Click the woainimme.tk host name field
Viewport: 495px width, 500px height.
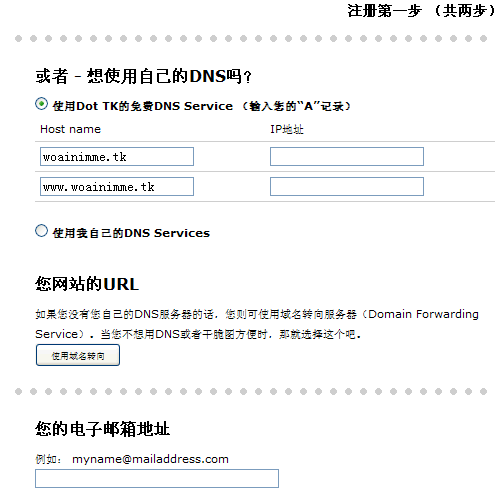117,156
